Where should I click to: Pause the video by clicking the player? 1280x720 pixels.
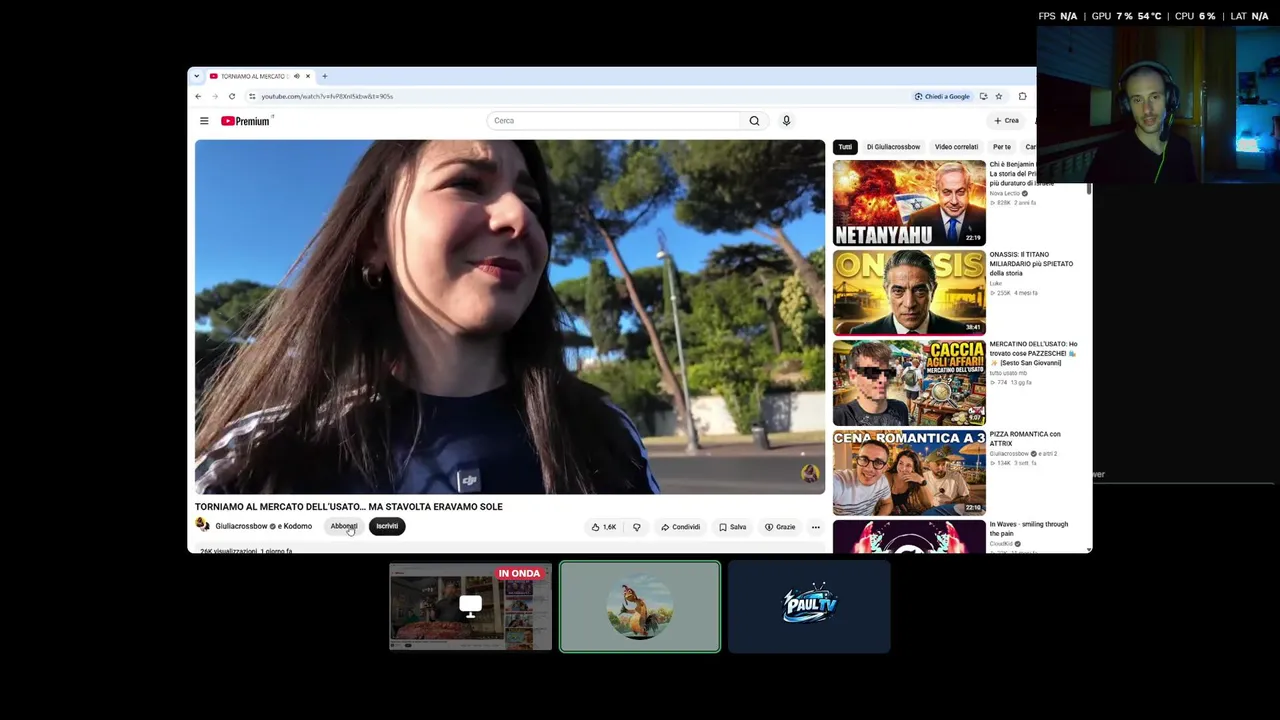pos(510,317)
